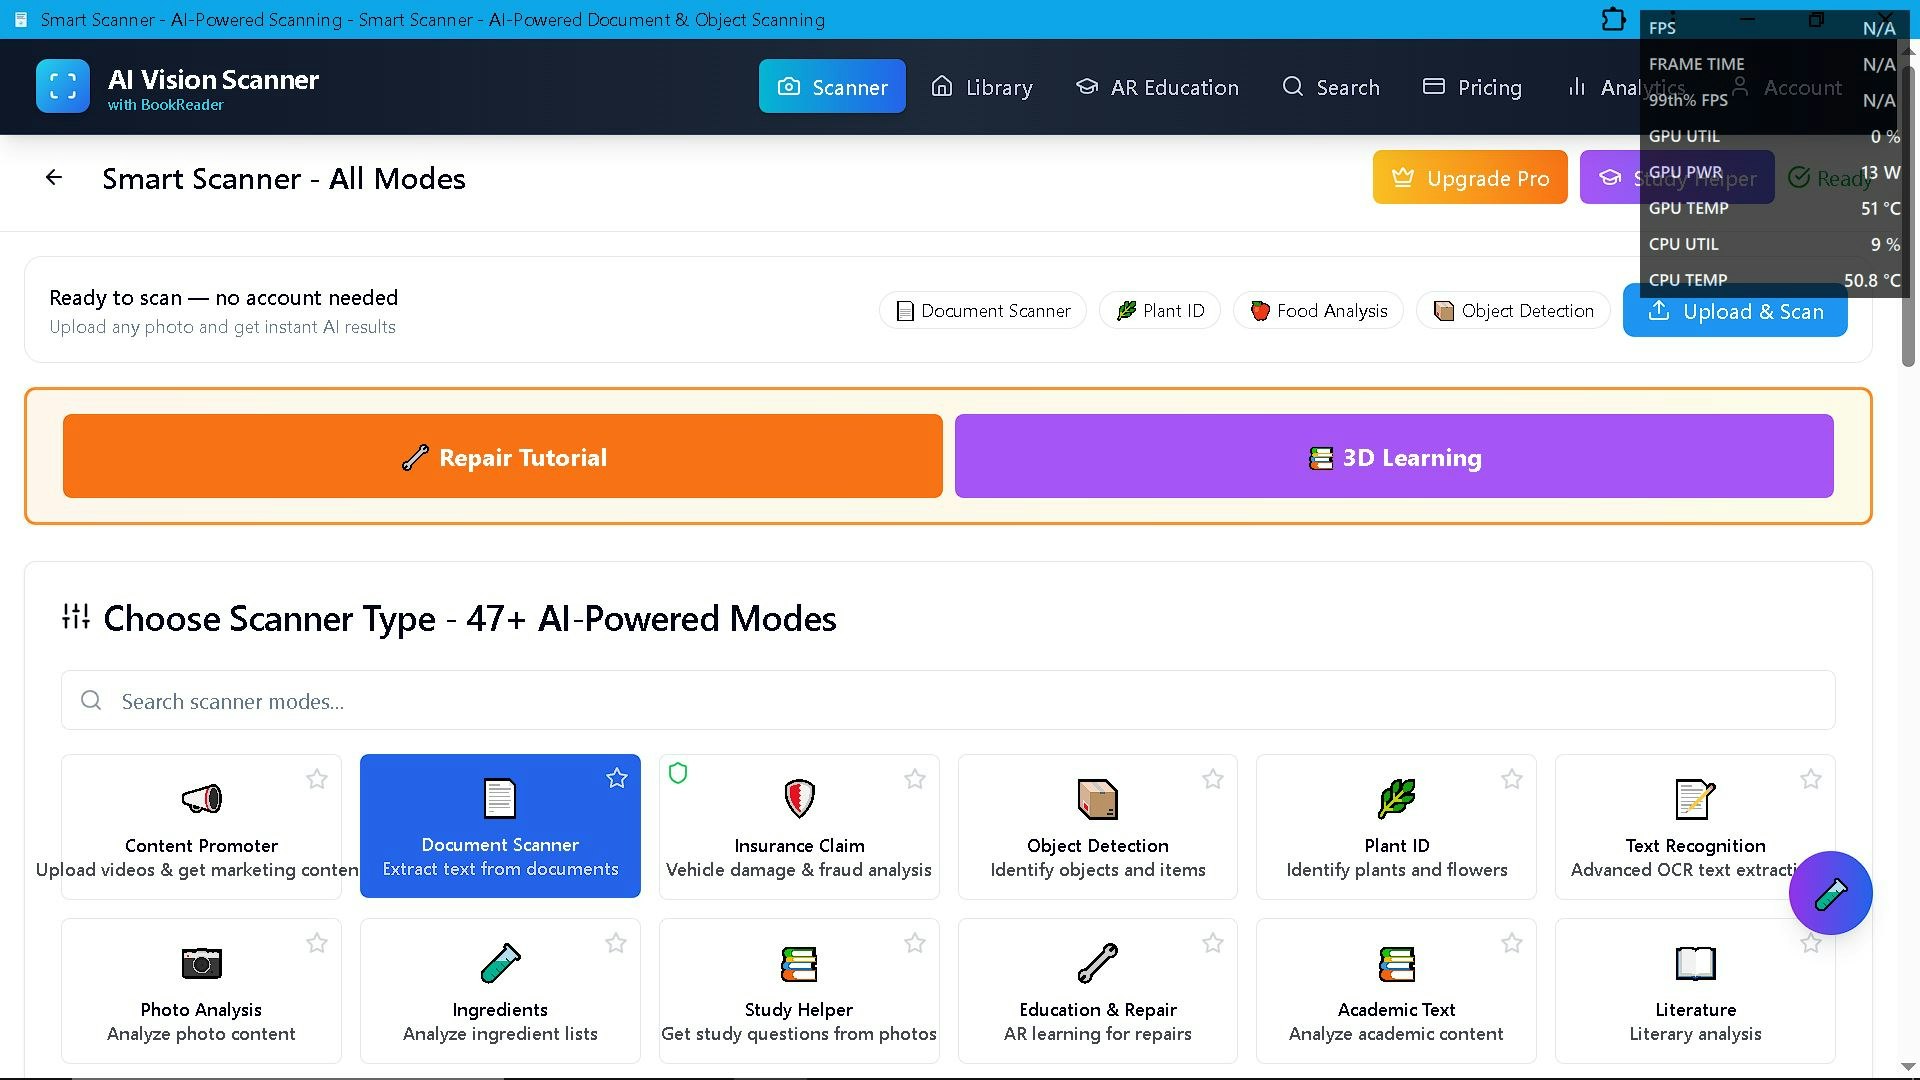Click the Education & Repair wrench icon
This screenshot has height=1080, width=1920.
[x=1097, y=963]
